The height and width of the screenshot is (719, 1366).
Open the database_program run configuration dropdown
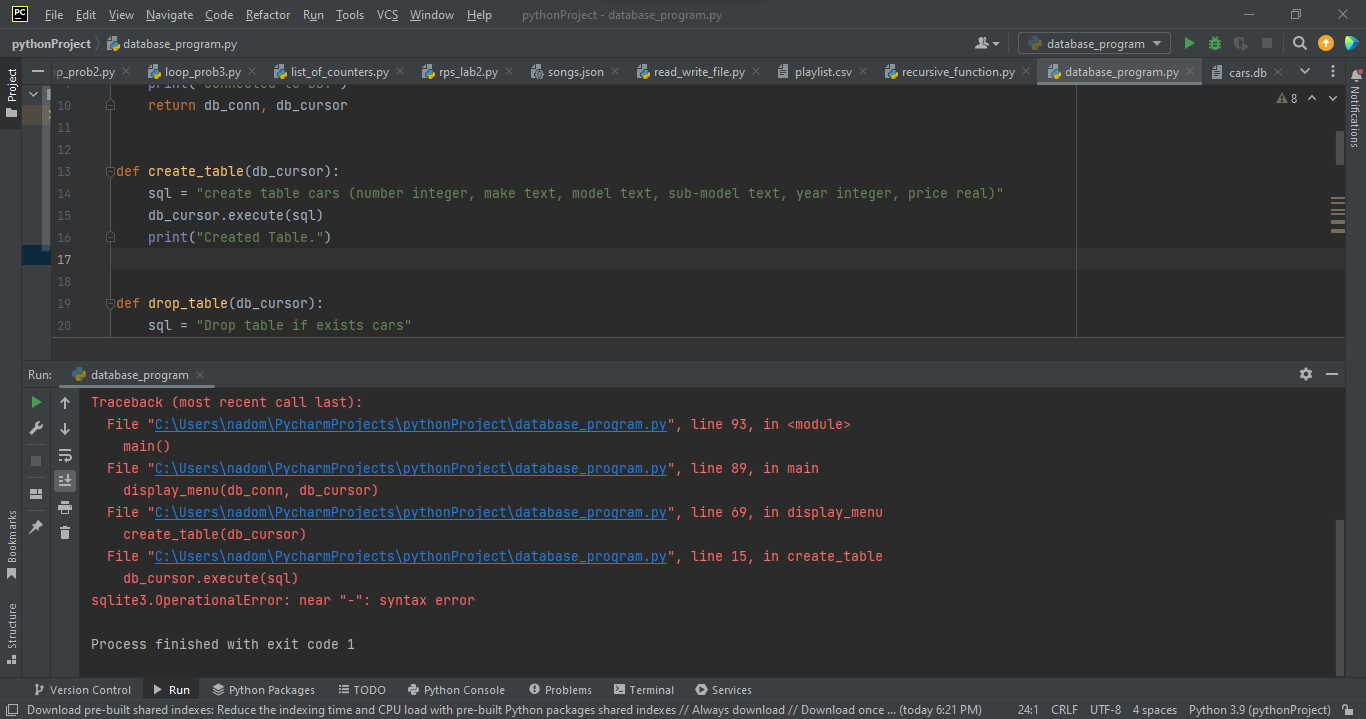(1094, 43)
